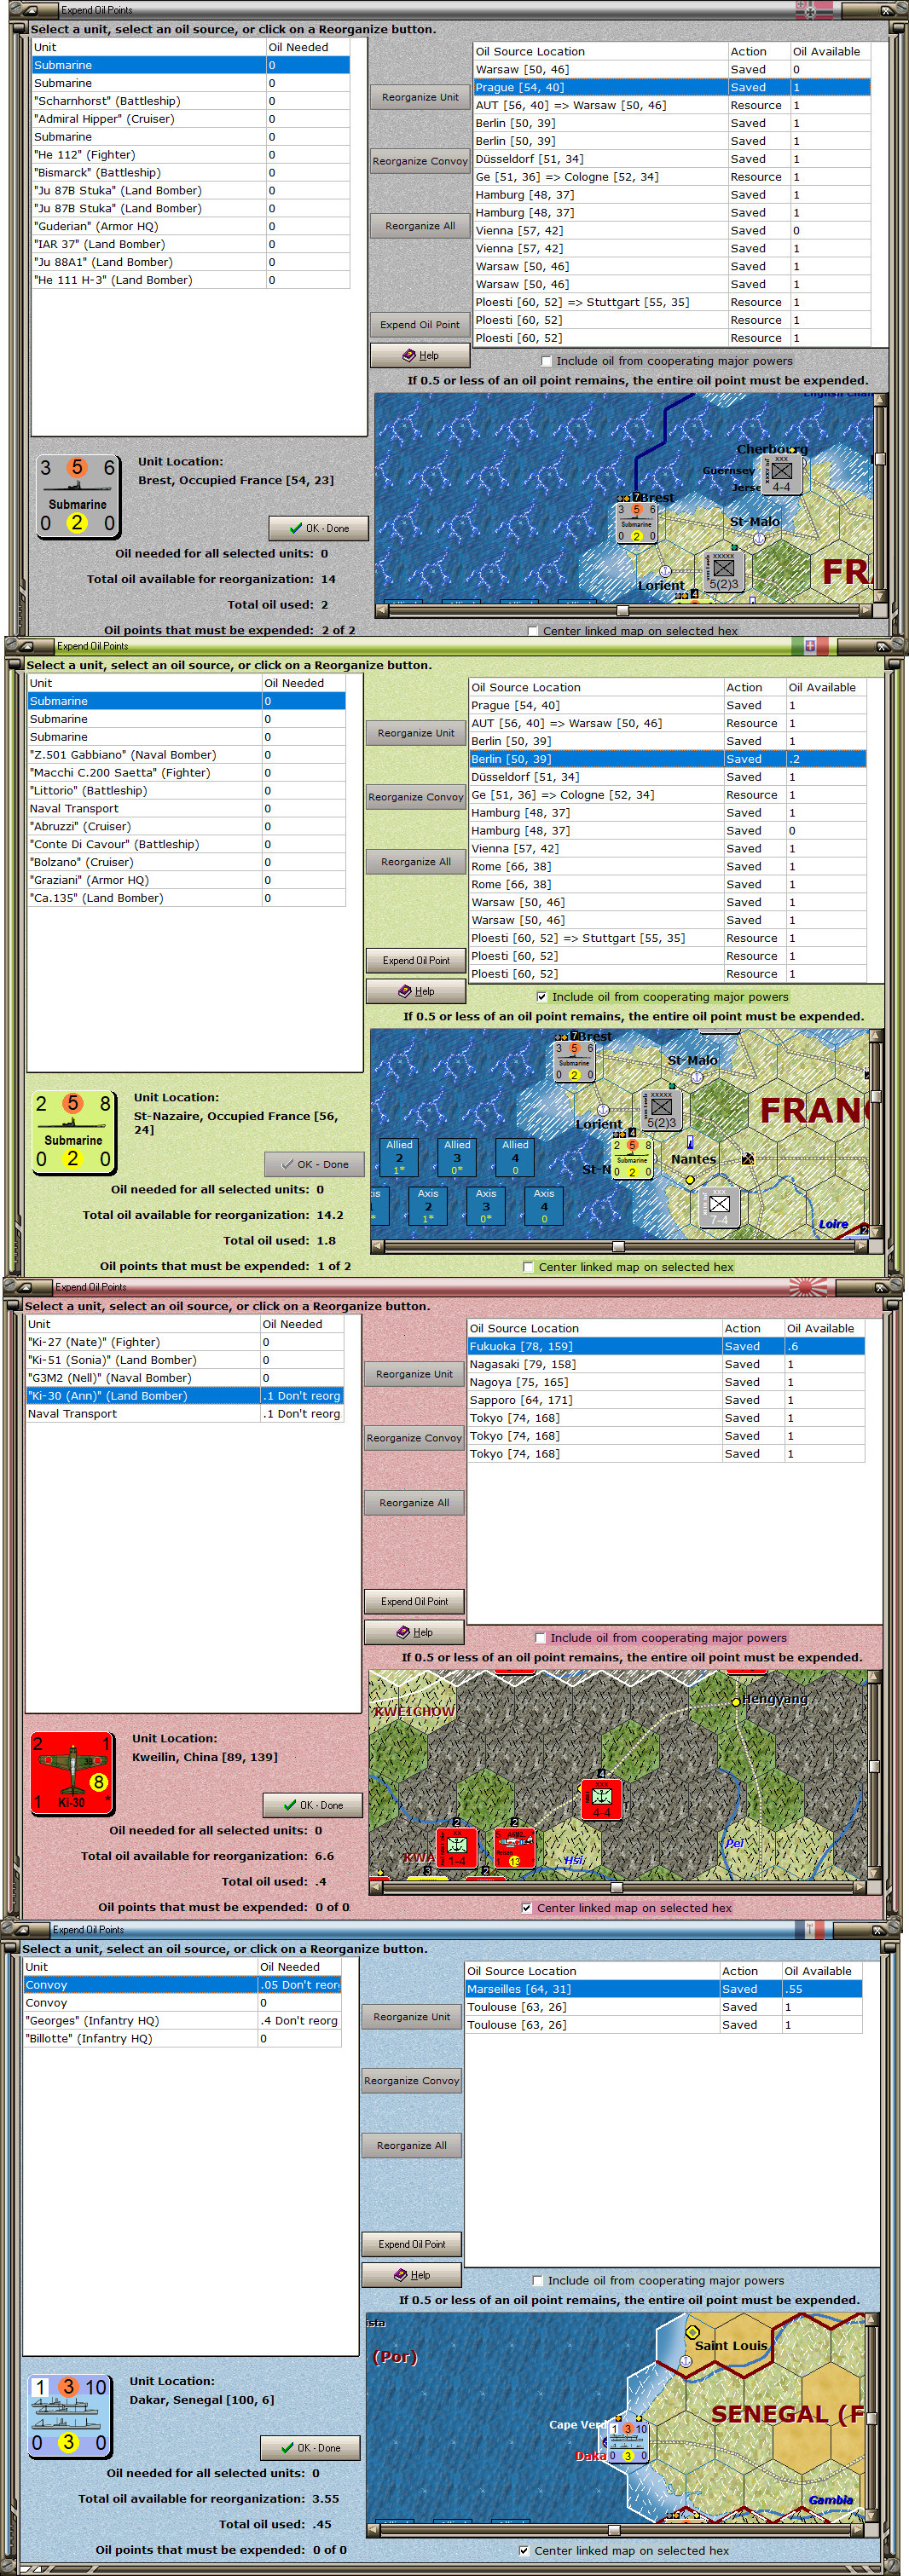Click the Axis 3 sea box counter
The width and height of the screenshot is (909, 2576).
pyautogui.click(x=486, y=1205)
